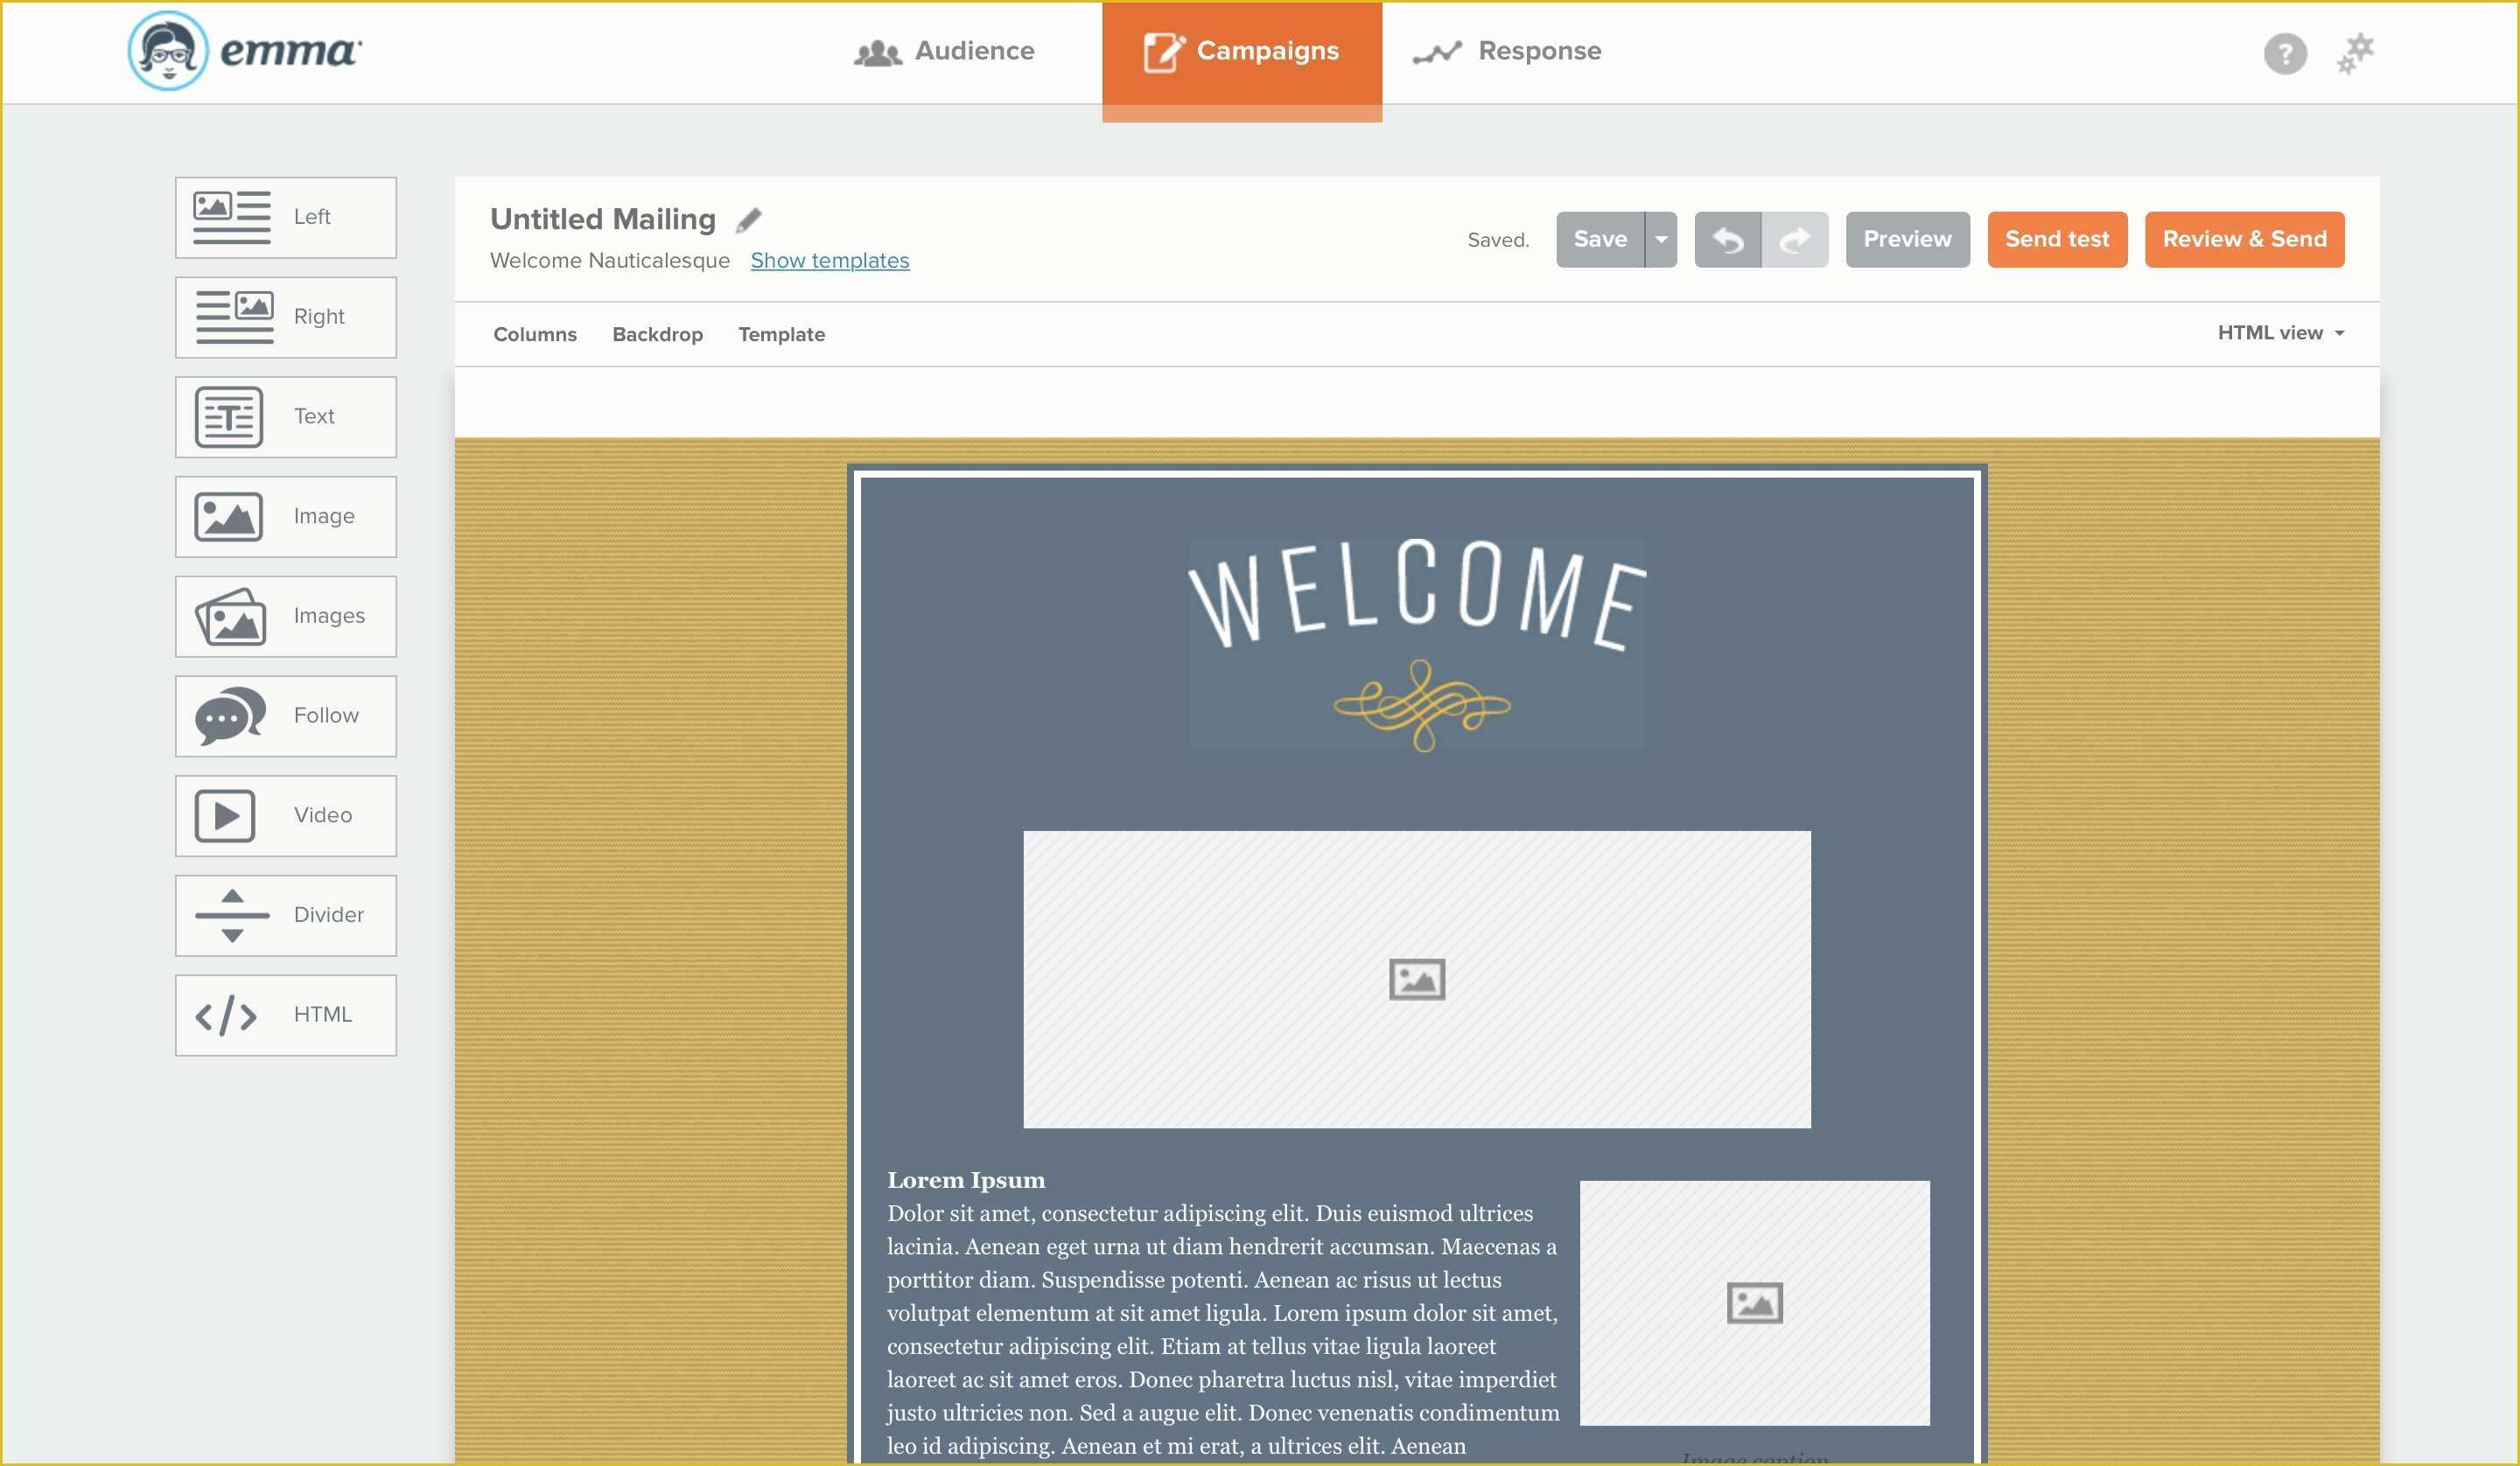
Task: Click the Preview button
Action: tap(1906, 239)
